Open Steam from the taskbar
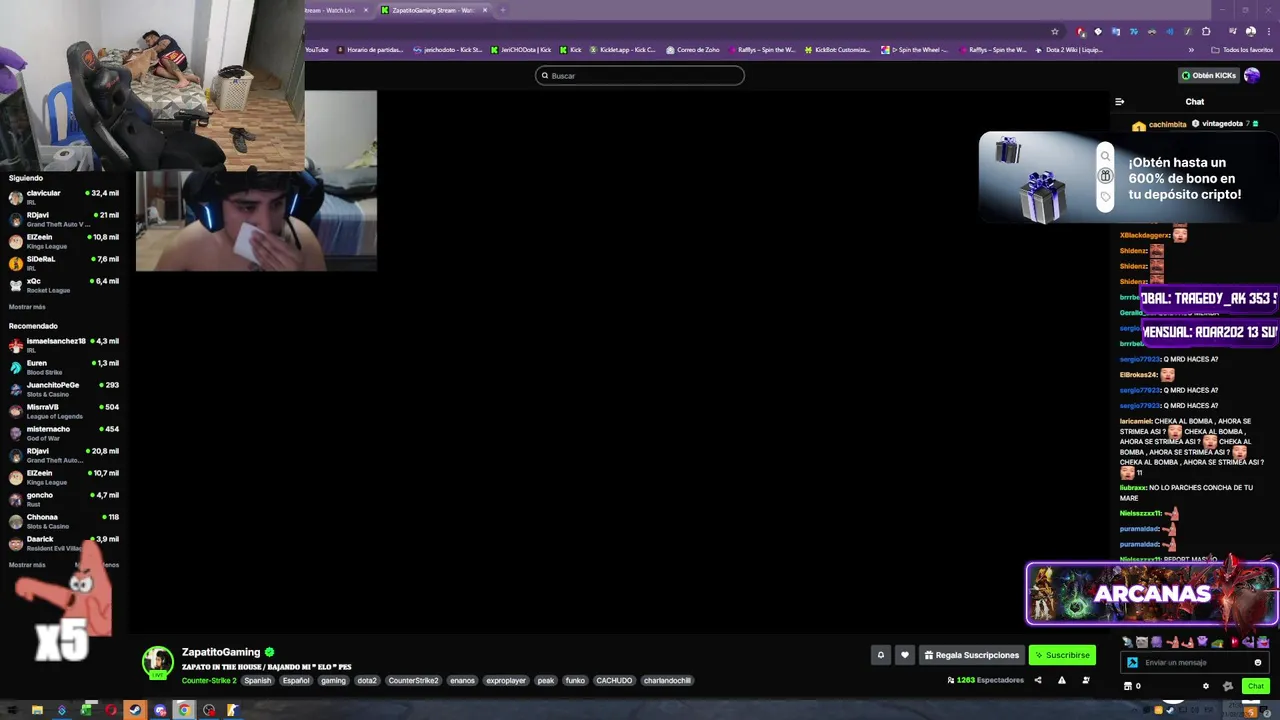 tap(135, 710)
